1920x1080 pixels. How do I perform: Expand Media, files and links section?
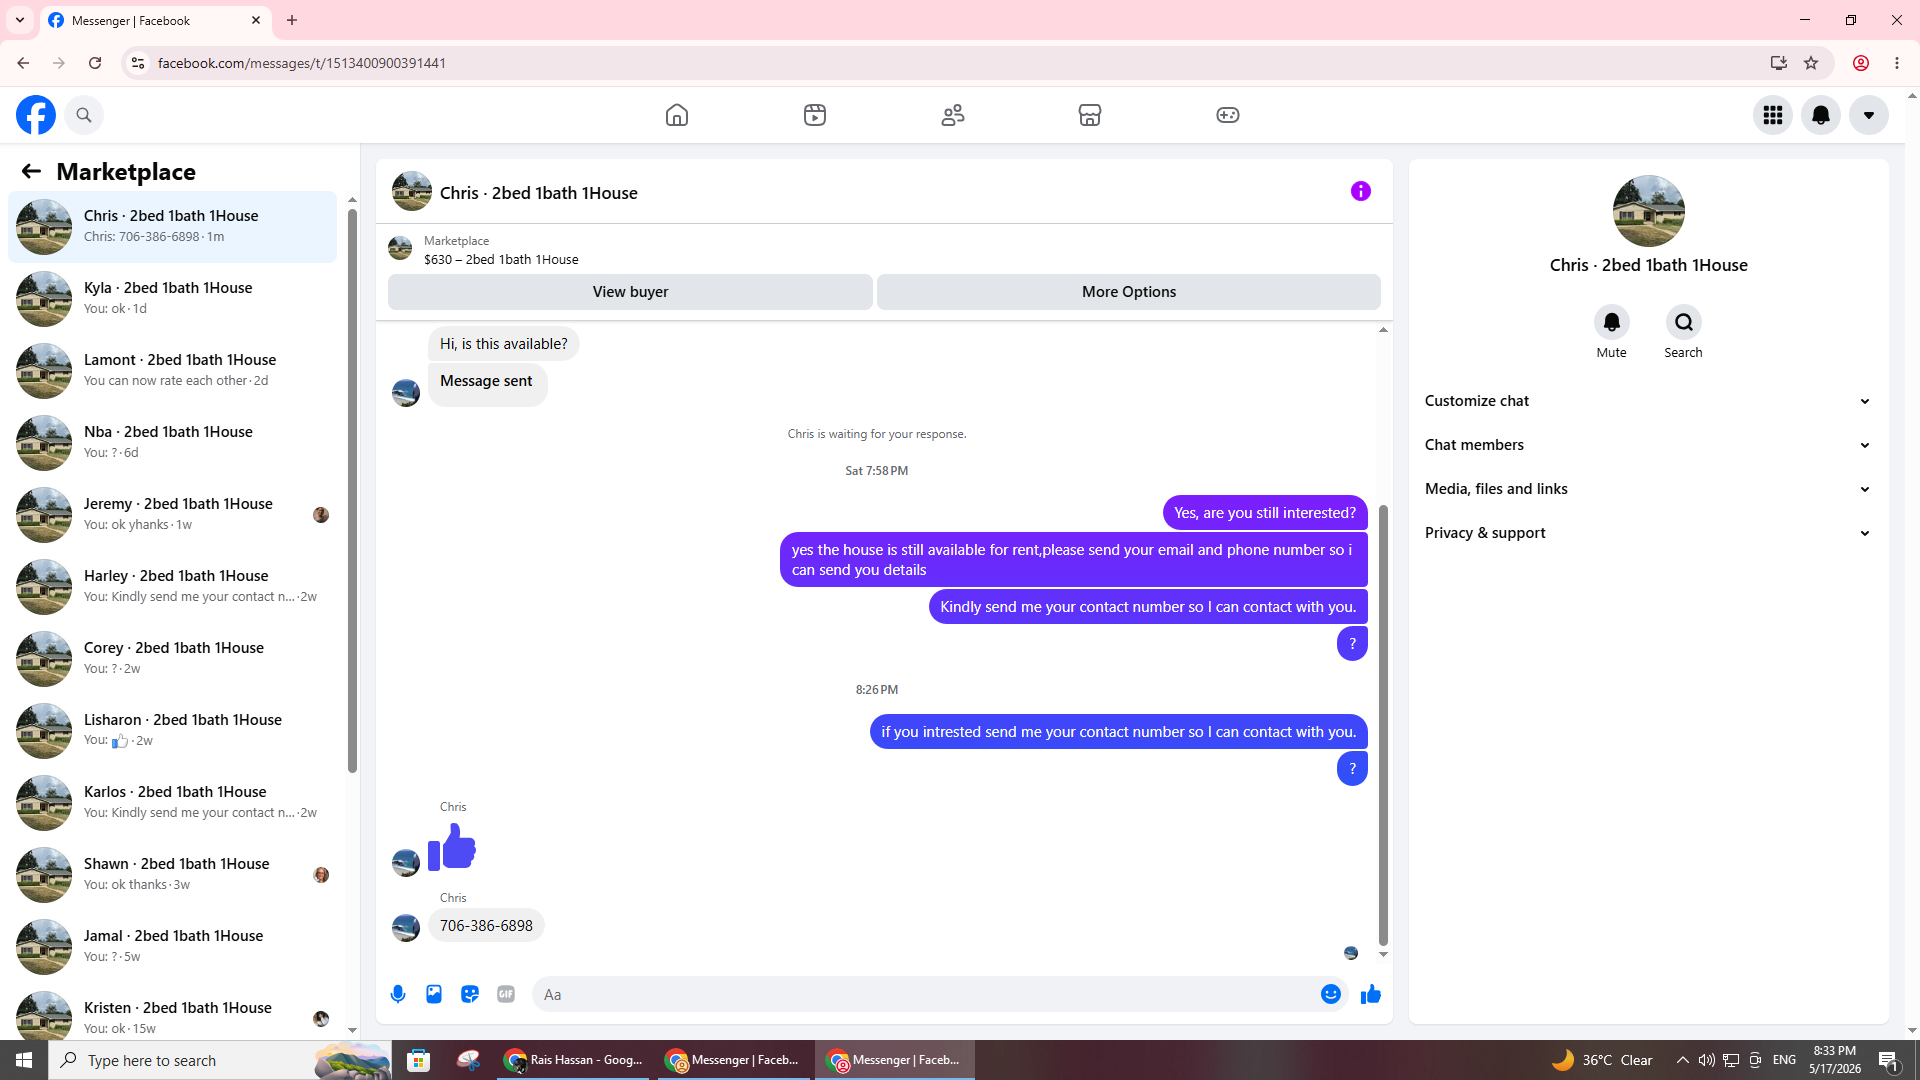point(1648,489)
